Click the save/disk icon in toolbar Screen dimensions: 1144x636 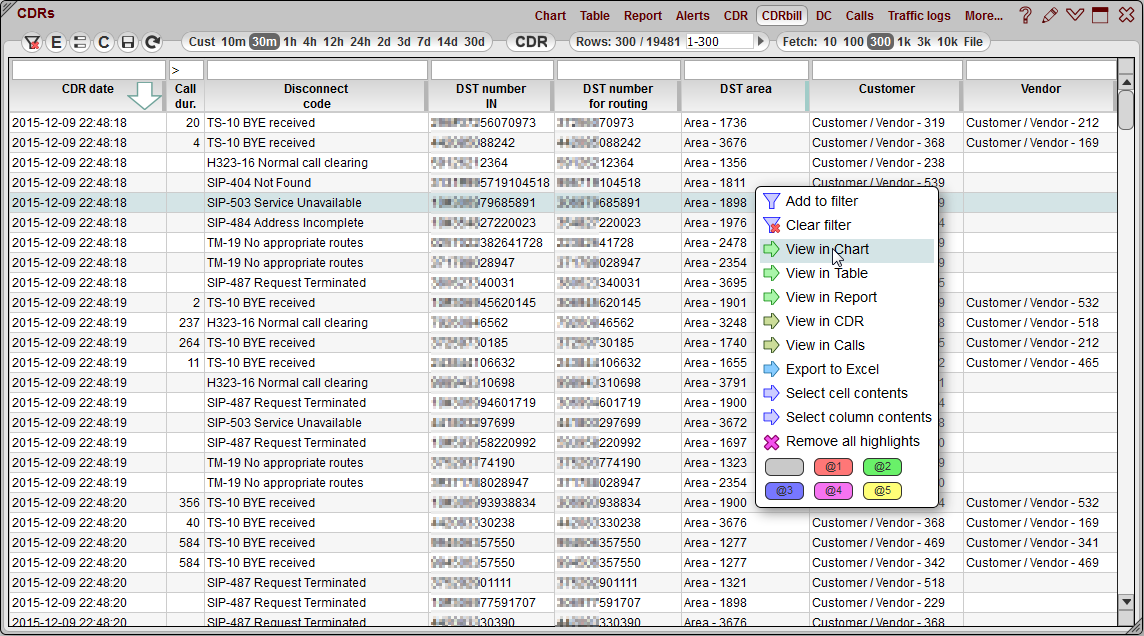(x=128, y=43)
